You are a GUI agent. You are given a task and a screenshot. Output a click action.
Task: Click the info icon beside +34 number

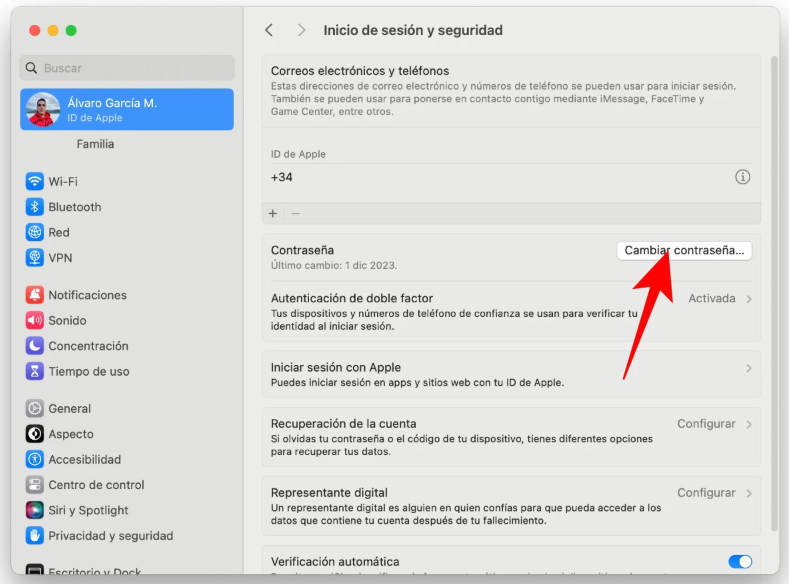[742, 177]
